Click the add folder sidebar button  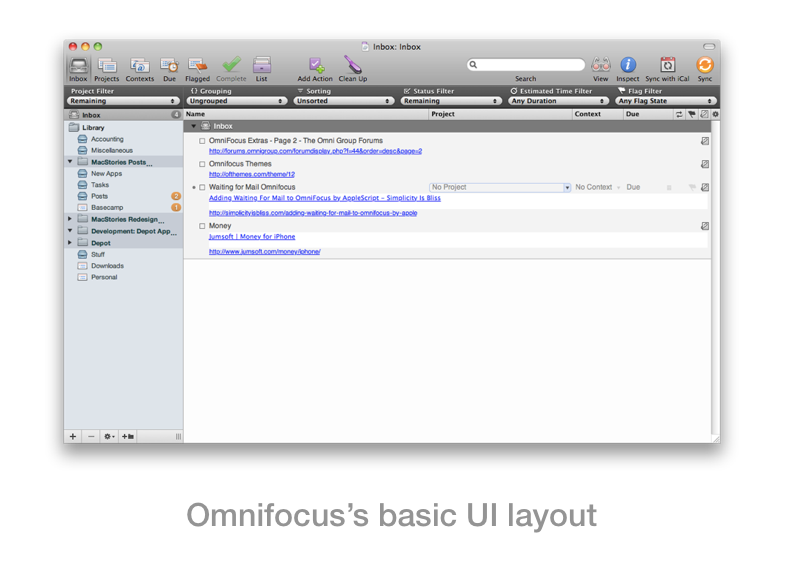point(128,436)
